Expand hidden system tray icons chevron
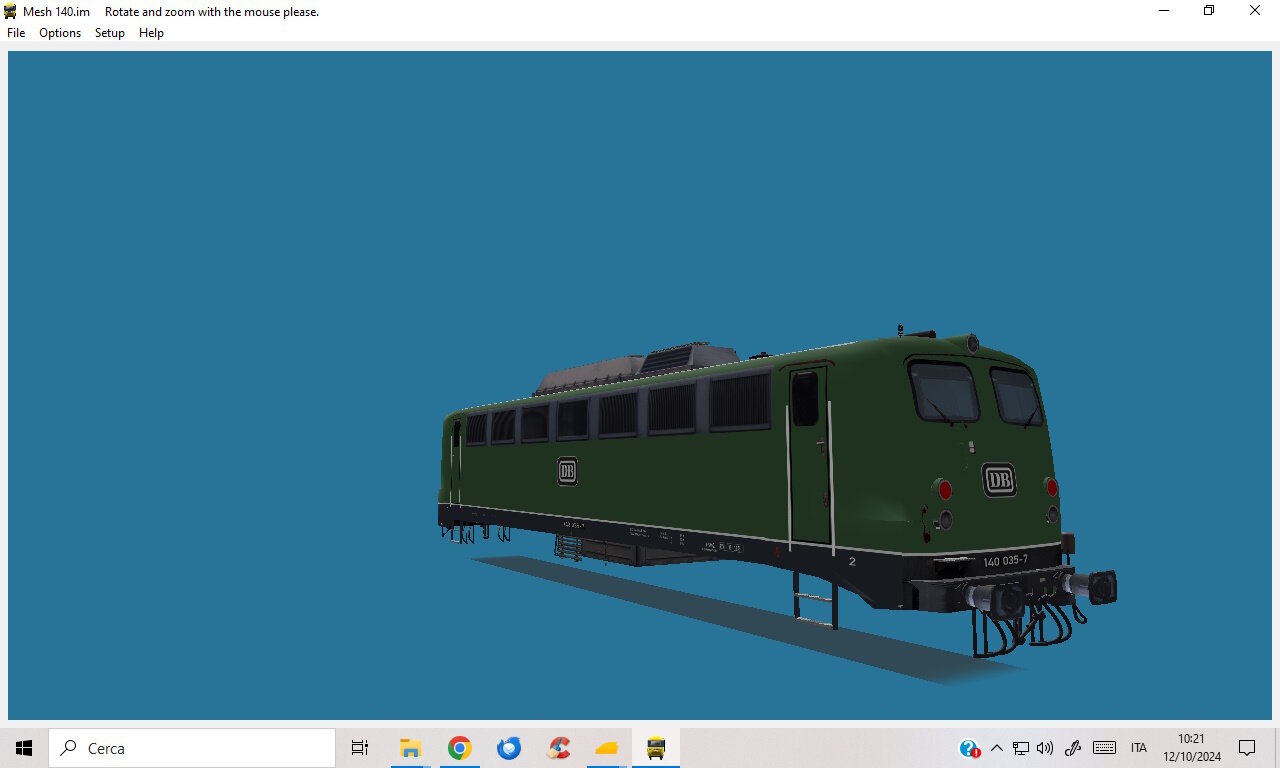This screenshot has width=1280, height=768. pyautogui.click(x=996, y=748)
